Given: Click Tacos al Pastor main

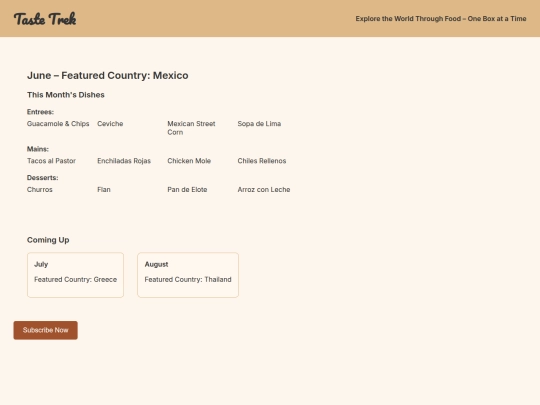Looking at the screenshot, I should tap(51, 161).
